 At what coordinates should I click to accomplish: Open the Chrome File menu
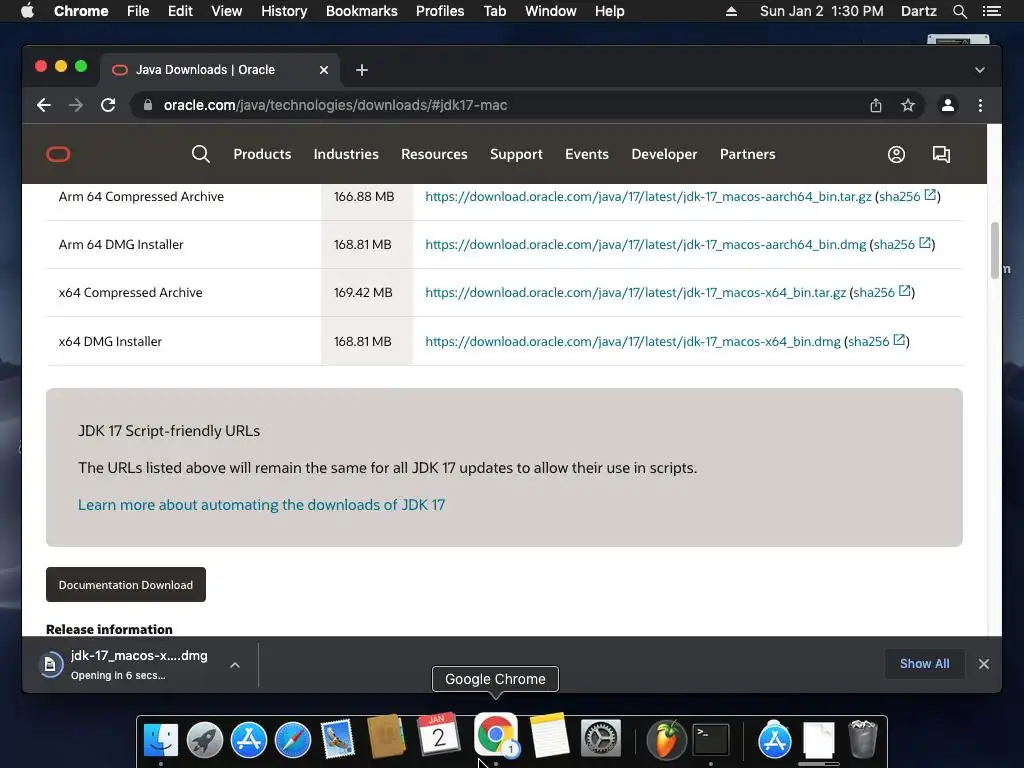coord(138,11)
